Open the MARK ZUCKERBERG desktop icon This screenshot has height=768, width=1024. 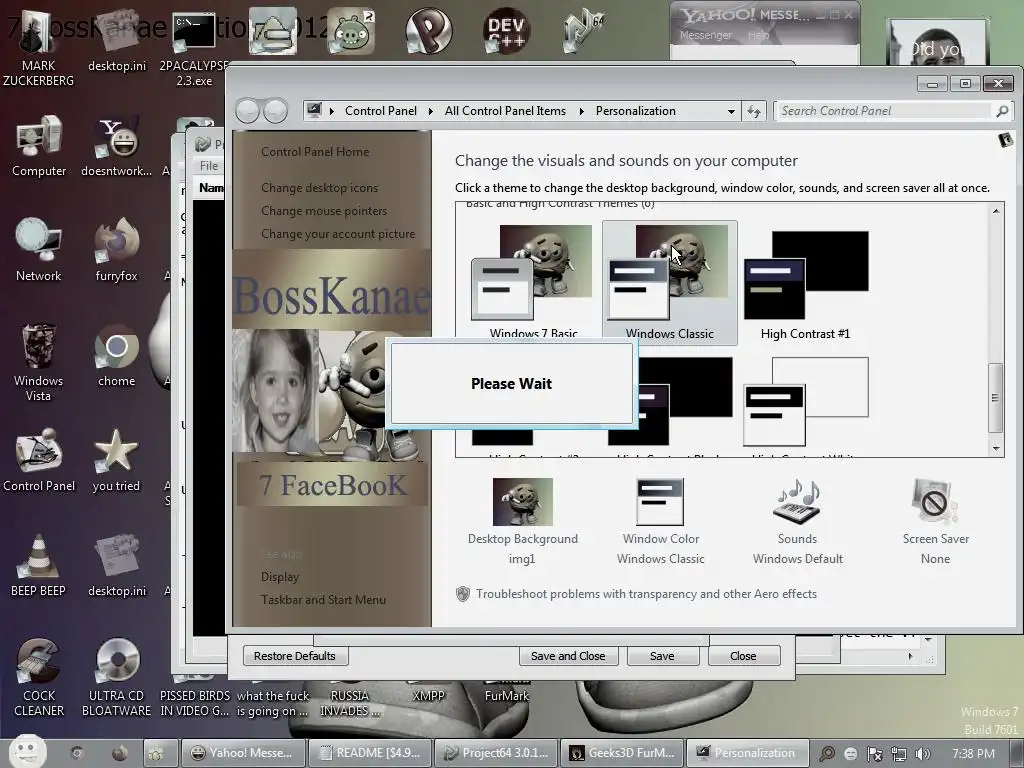[x=38, y=49]
